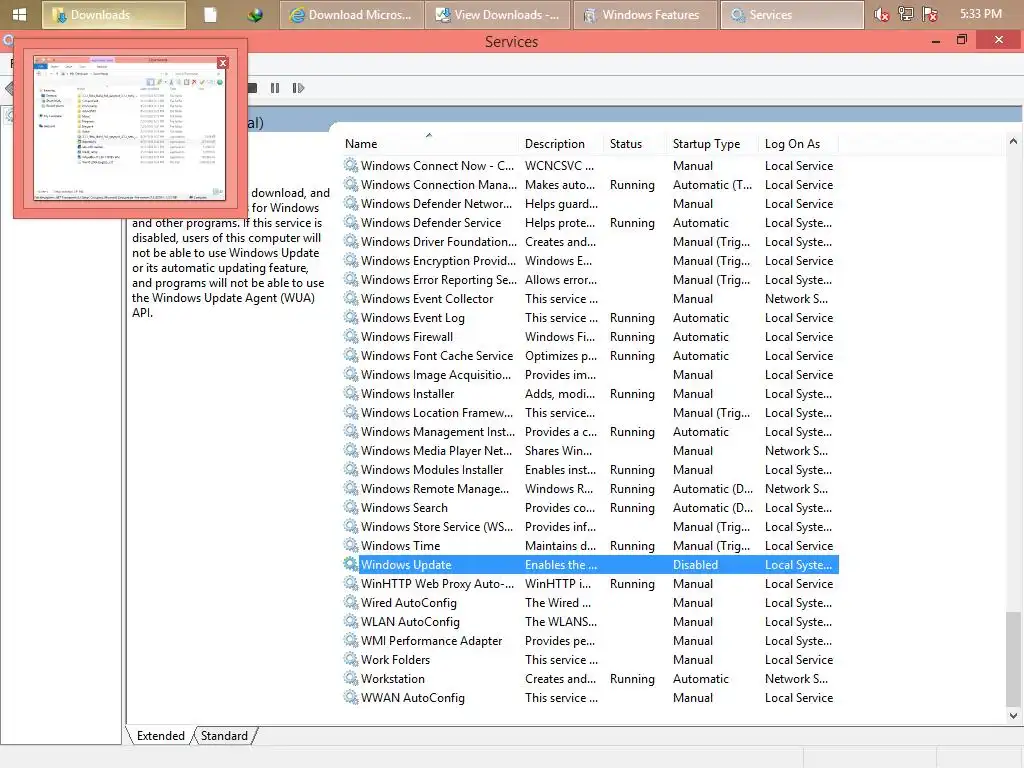Click gear icon beside Wired AutoConfig
The height and width of the screenshot is (768, 1024).
(x=351, y=603)
